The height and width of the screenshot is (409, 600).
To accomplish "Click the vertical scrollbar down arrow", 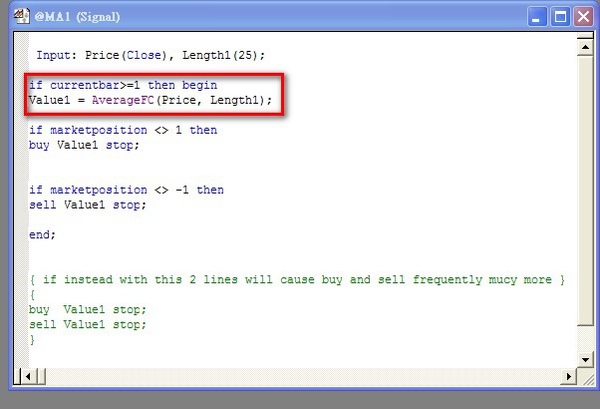I will click(x=585, y=360).
